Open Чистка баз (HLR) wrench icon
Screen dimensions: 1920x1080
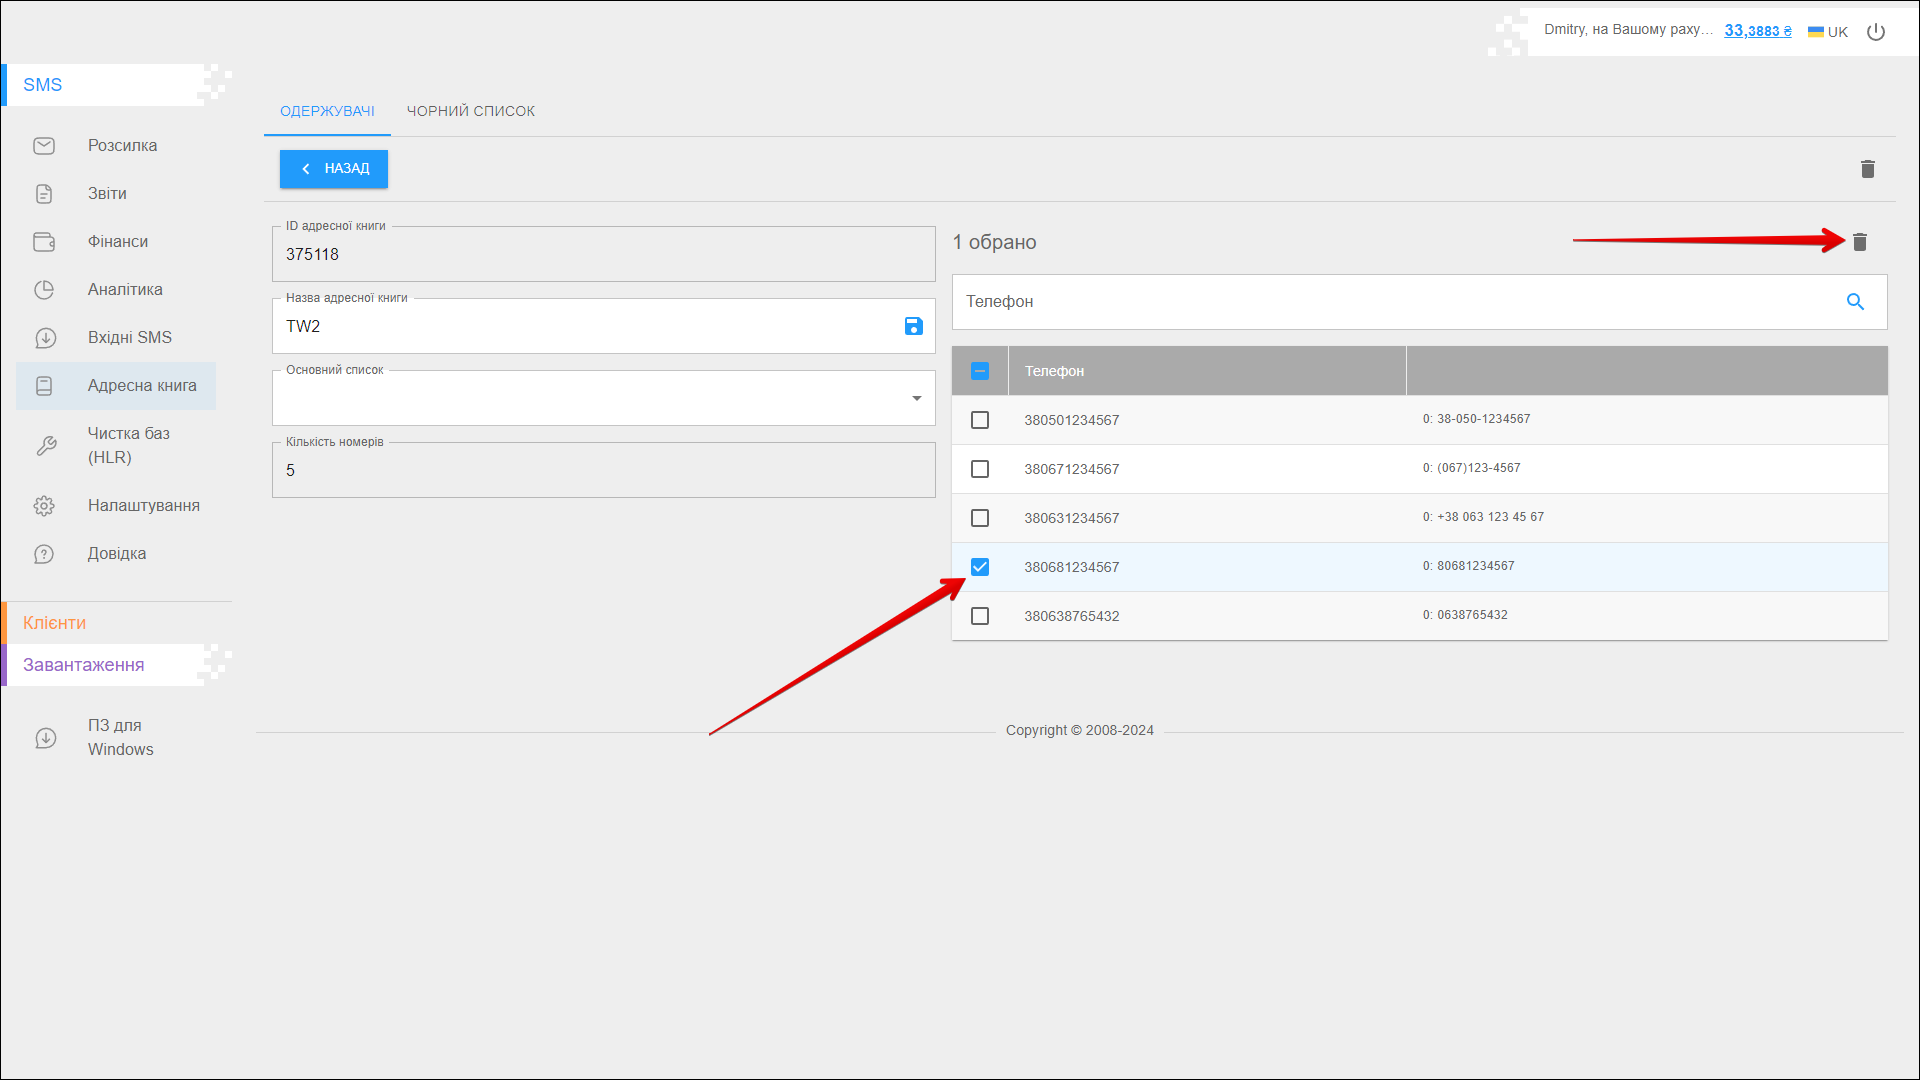[x=46, y=446]
